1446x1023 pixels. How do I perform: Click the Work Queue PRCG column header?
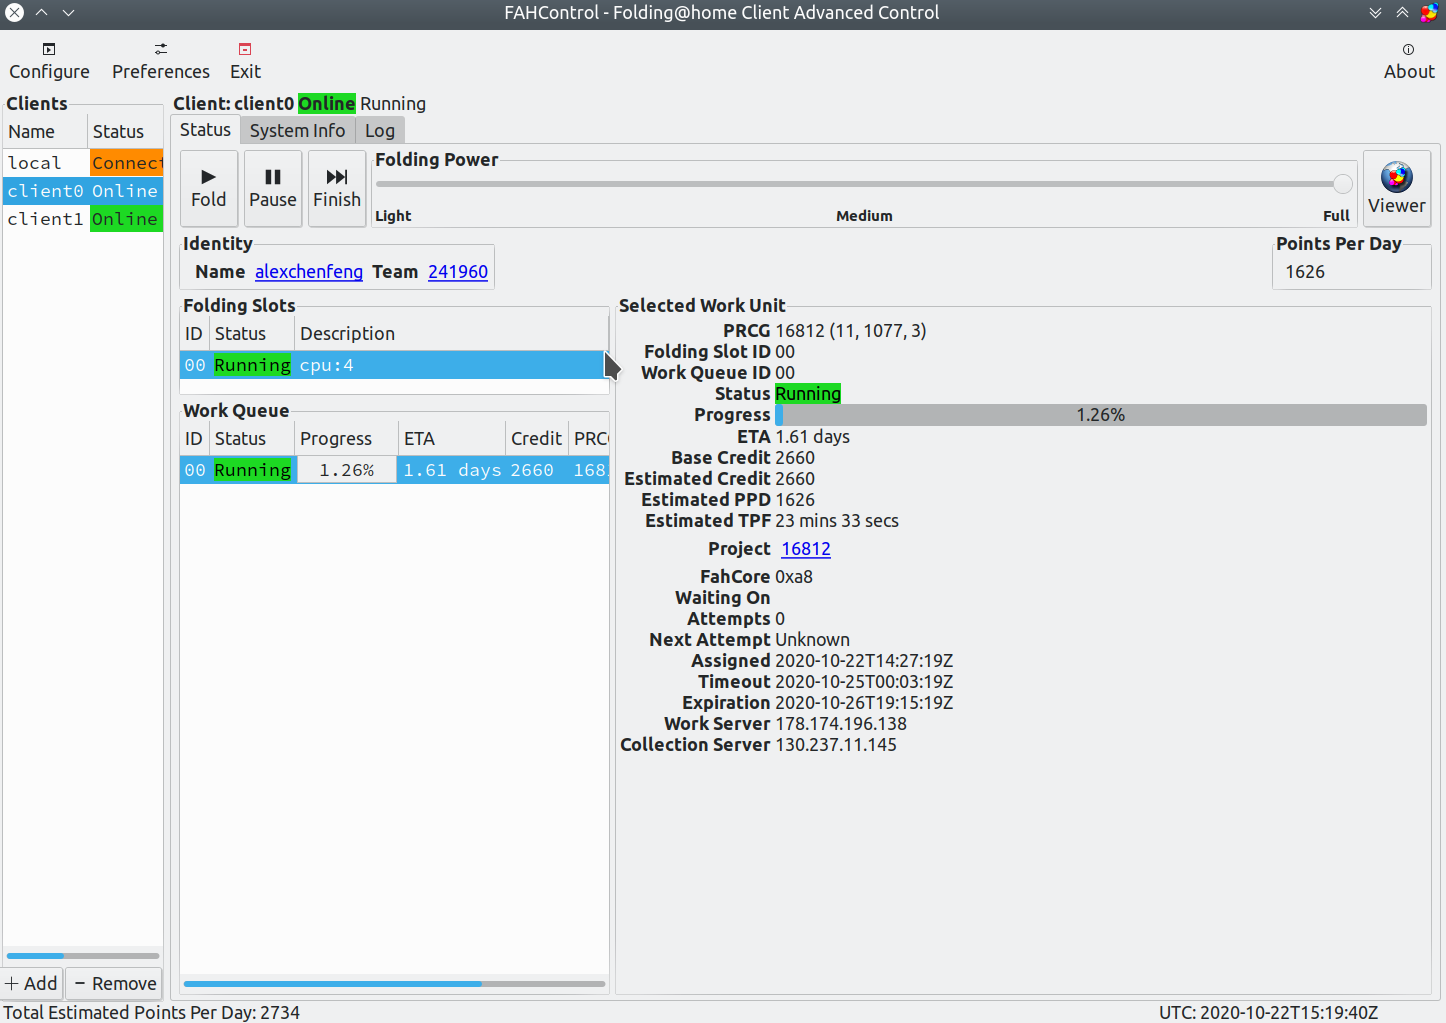pos(590,439)
